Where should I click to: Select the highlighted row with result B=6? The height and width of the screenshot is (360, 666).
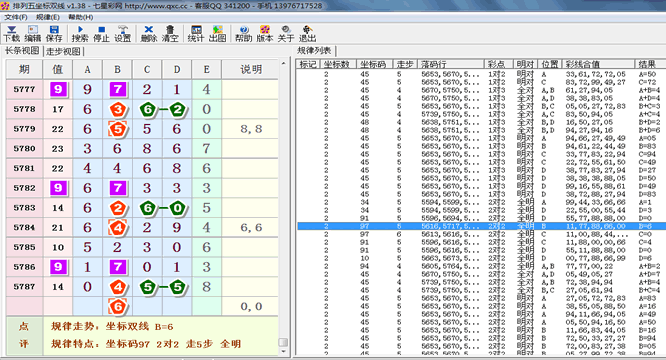(481, 226)
